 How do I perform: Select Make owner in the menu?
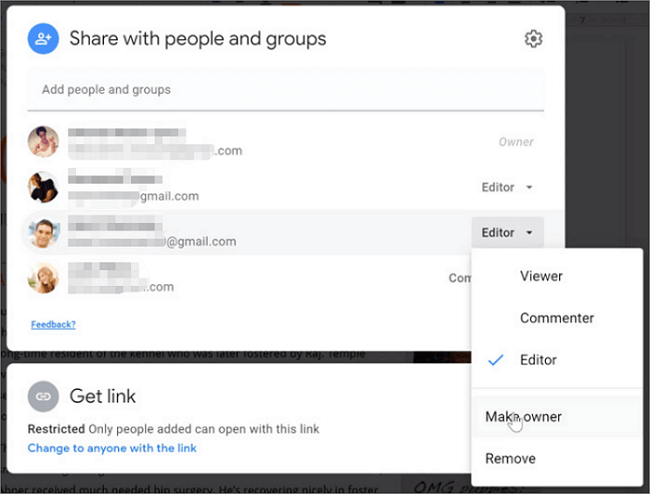click(x=523, y=416)
